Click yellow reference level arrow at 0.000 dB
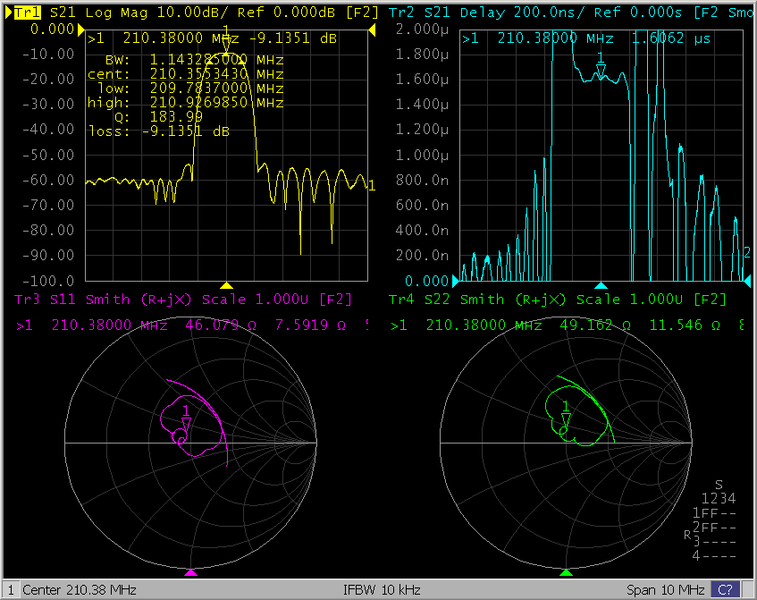The image size is (757, 600). [x=76, y=30]
